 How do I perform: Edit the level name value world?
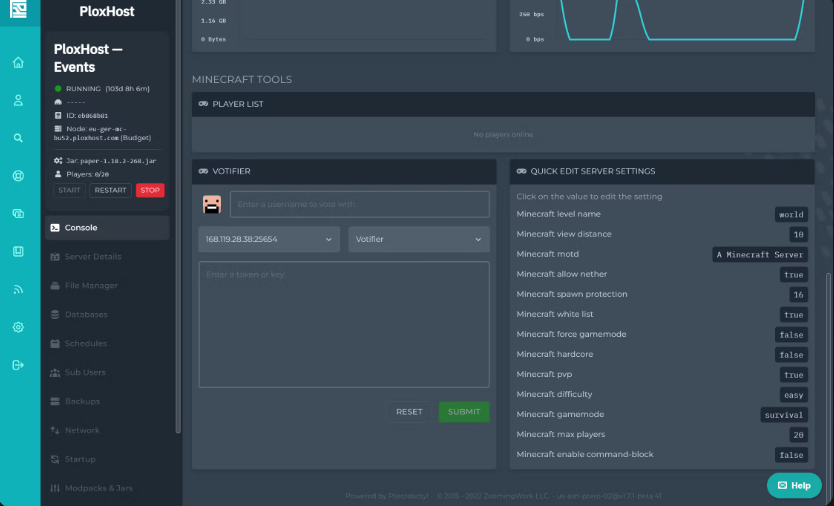pyautogui.click(x=791, y=214)
